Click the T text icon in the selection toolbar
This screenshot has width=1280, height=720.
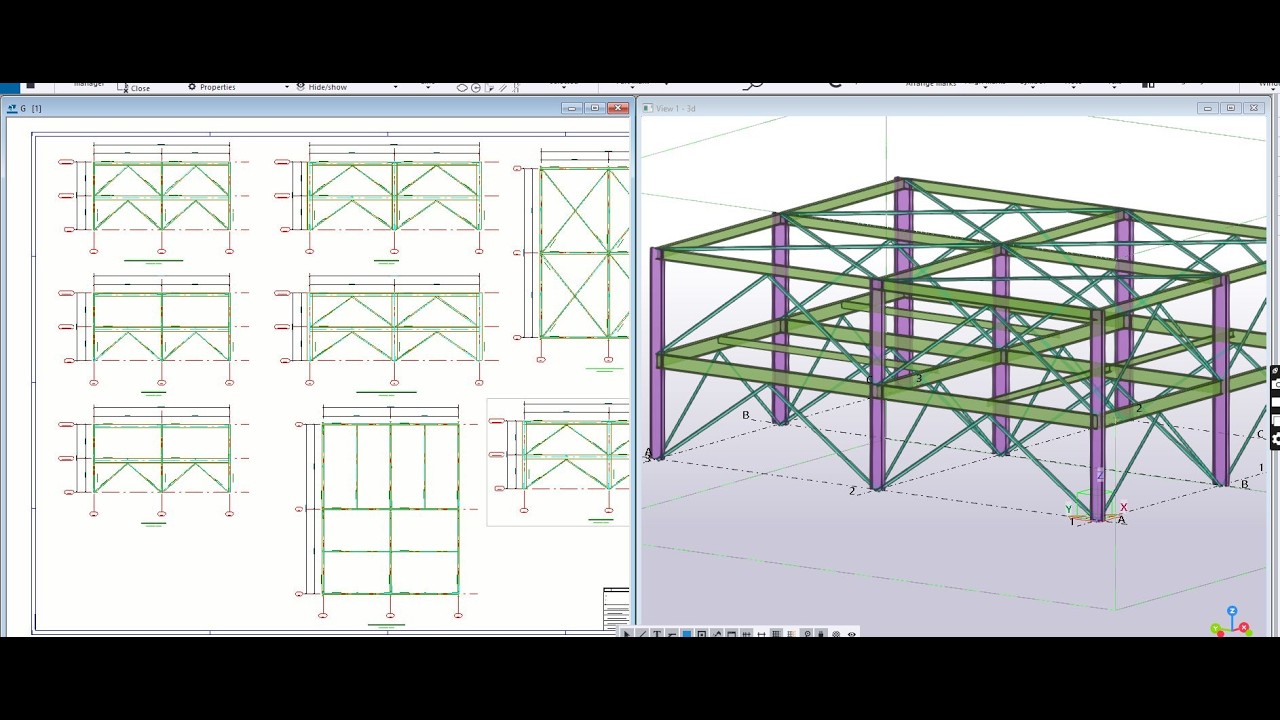point(657,634)
